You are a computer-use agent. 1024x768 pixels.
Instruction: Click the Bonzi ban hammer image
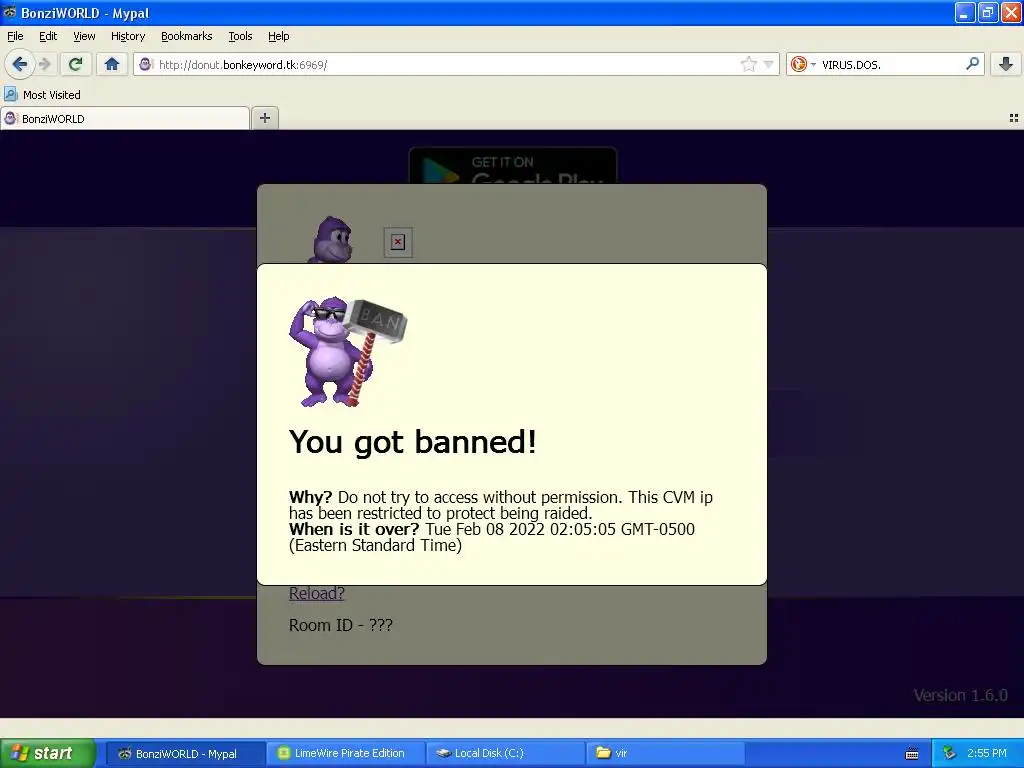click(x=347, y=351)
